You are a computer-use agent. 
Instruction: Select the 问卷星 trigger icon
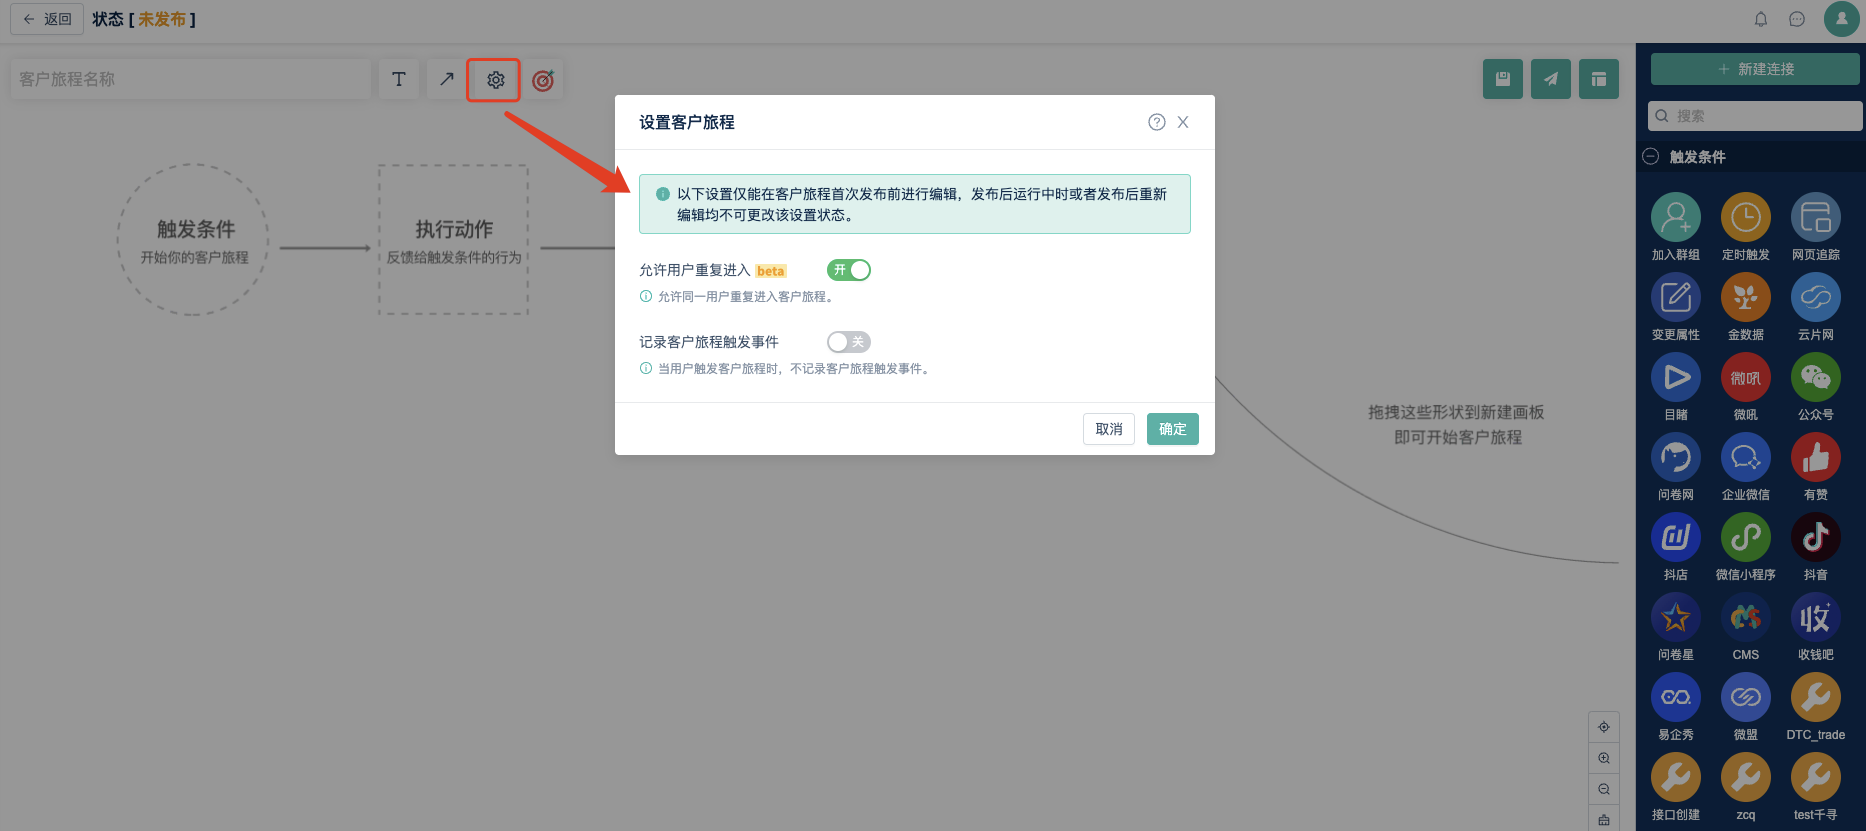click(x=1676, y=617)
